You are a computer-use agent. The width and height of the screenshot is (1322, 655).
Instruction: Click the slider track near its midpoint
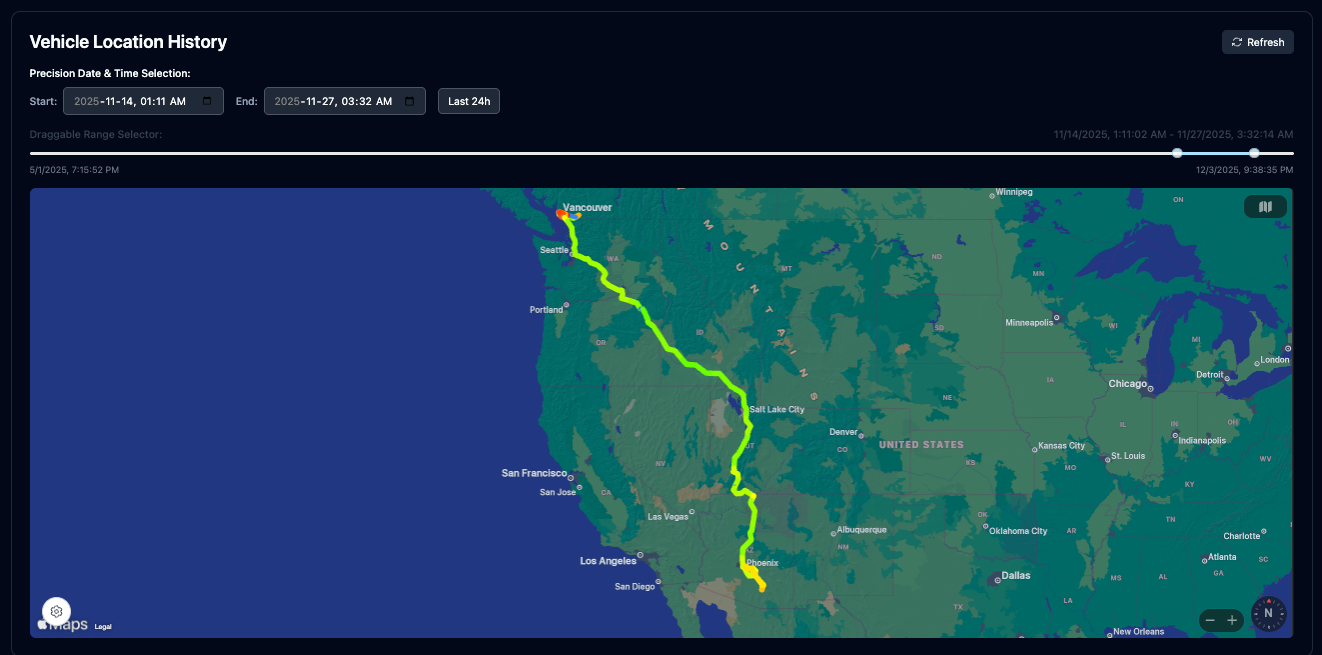coord(660,153)
